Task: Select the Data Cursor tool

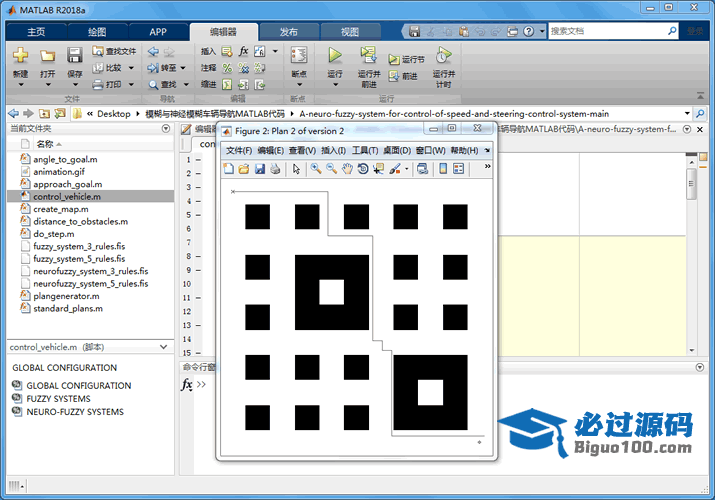Action: pyautogui.click(x=378, y=169)
